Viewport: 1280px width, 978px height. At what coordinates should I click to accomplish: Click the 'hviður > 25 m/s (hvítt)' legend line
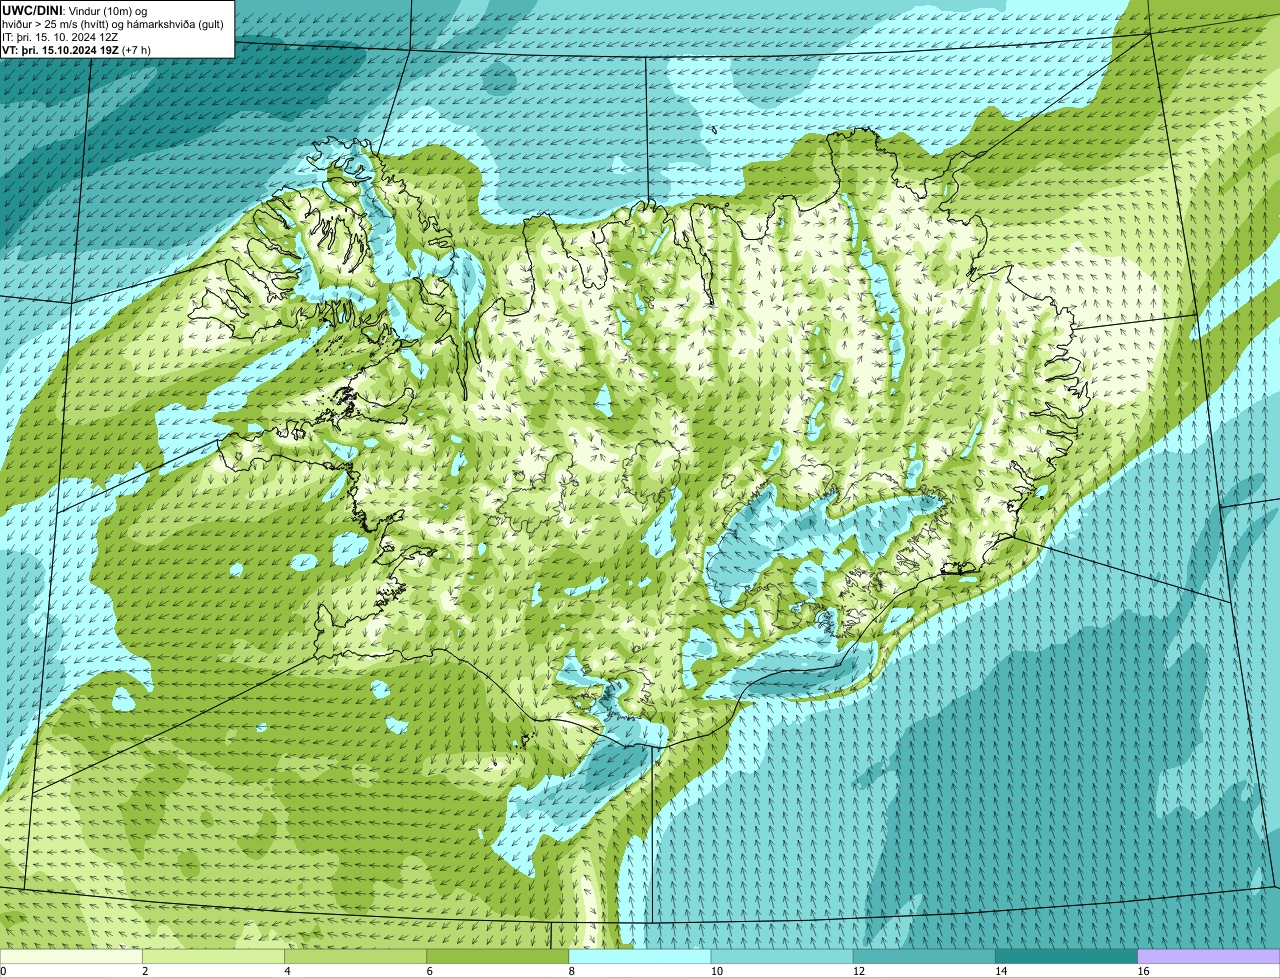coord(113,23)
